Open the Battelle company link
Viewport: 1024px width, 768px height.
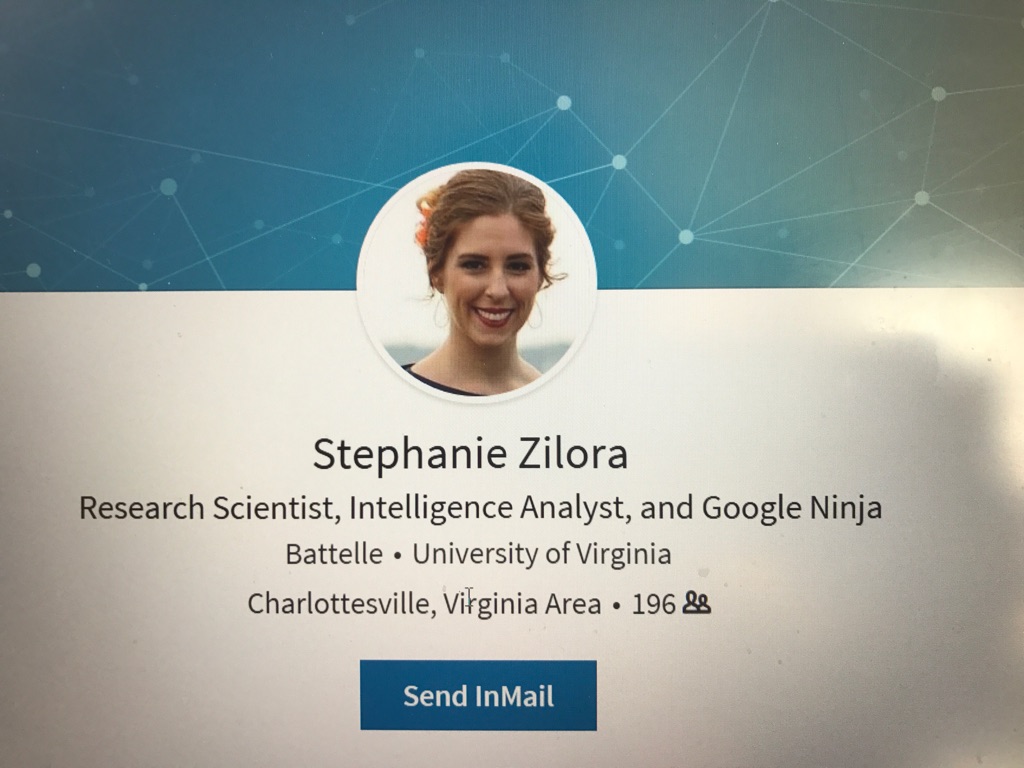334,554
